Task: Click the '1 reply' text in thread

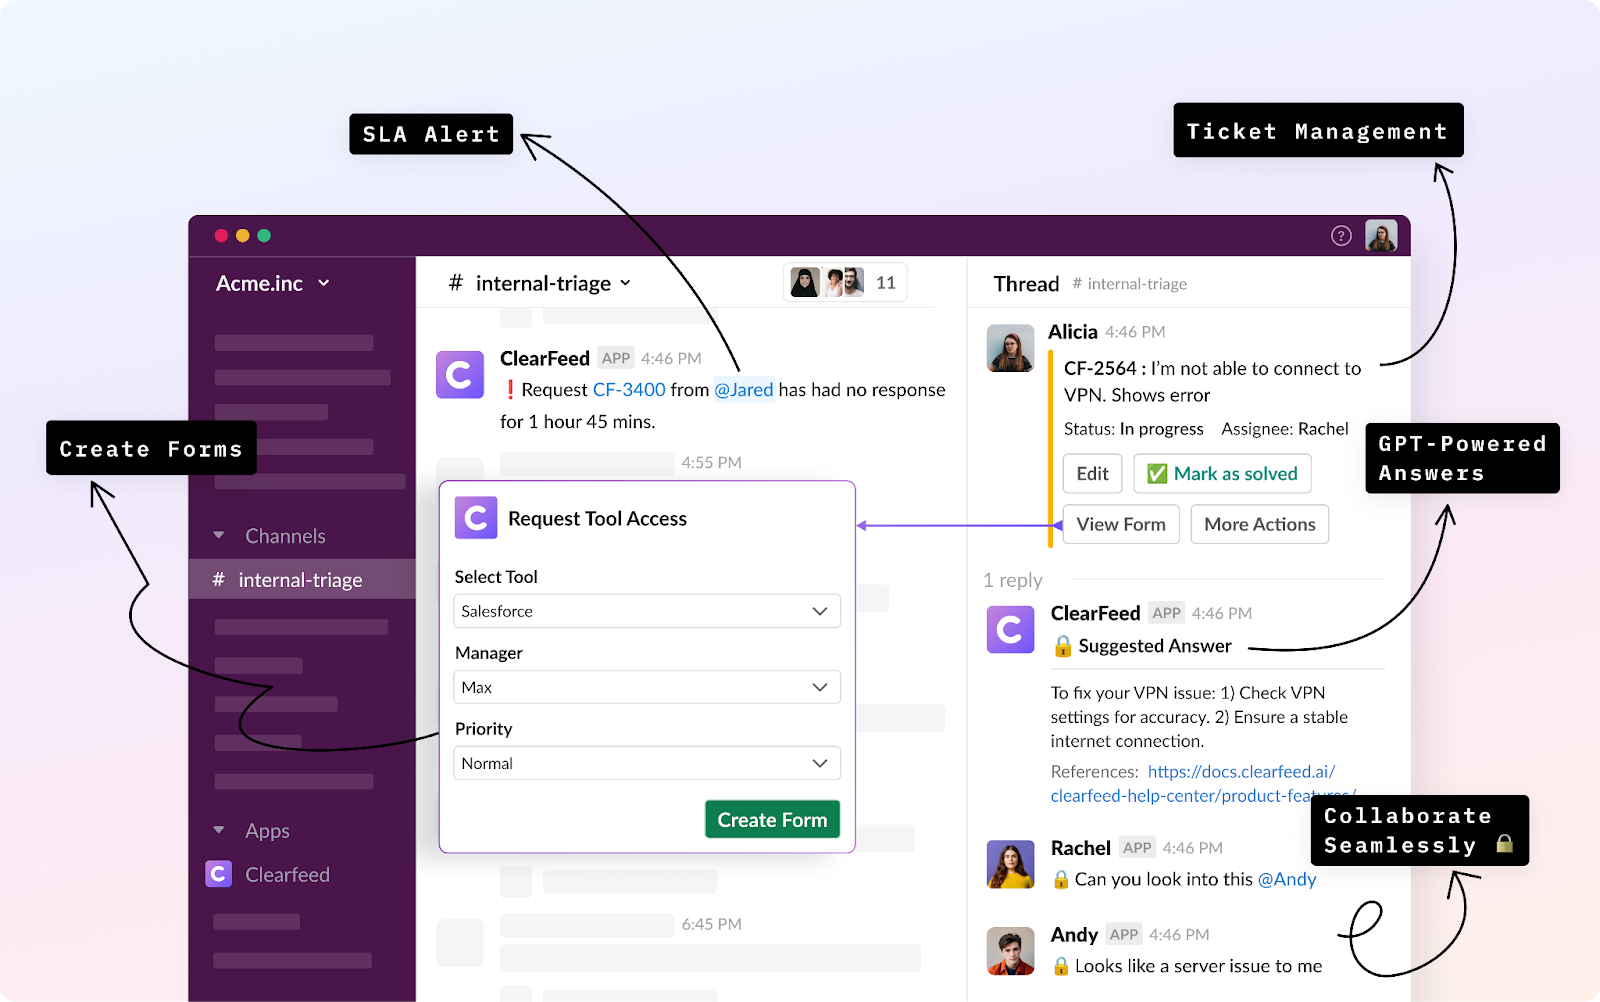Action: (x=1013, y=580)
